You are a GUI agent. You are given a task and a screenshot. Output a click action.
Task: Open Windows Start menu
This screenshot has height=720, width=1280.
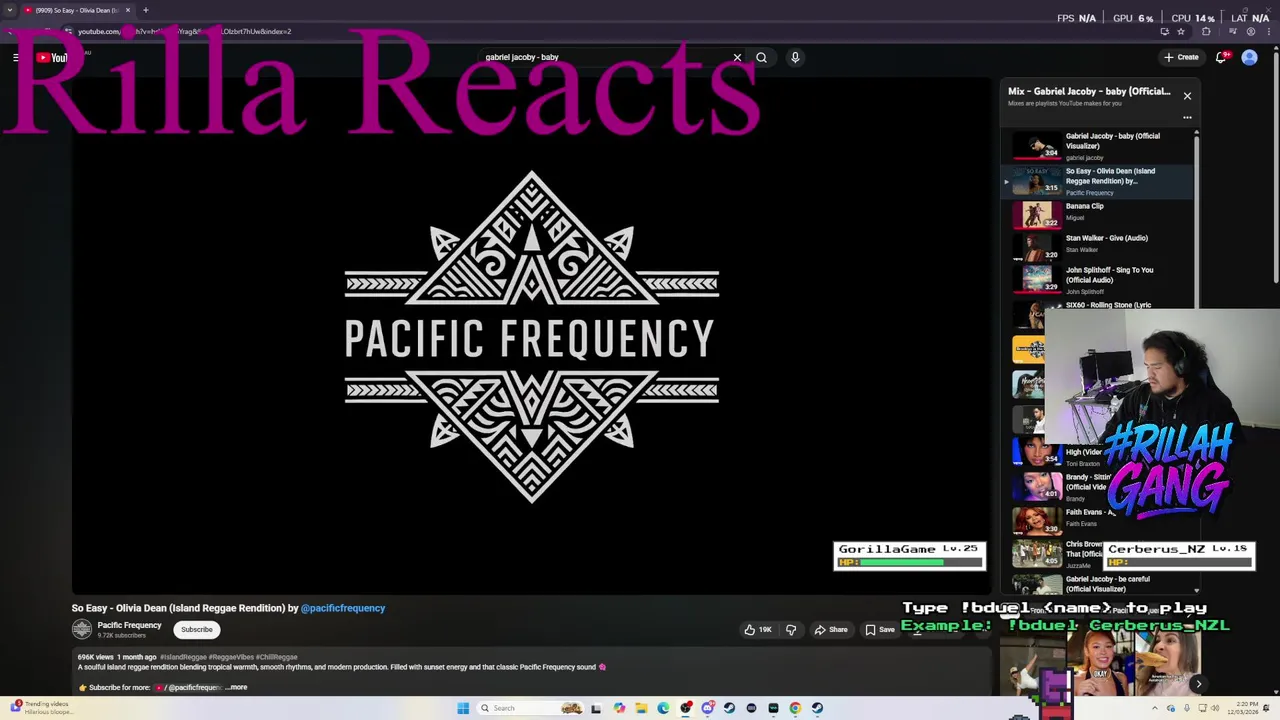[463, 708]
